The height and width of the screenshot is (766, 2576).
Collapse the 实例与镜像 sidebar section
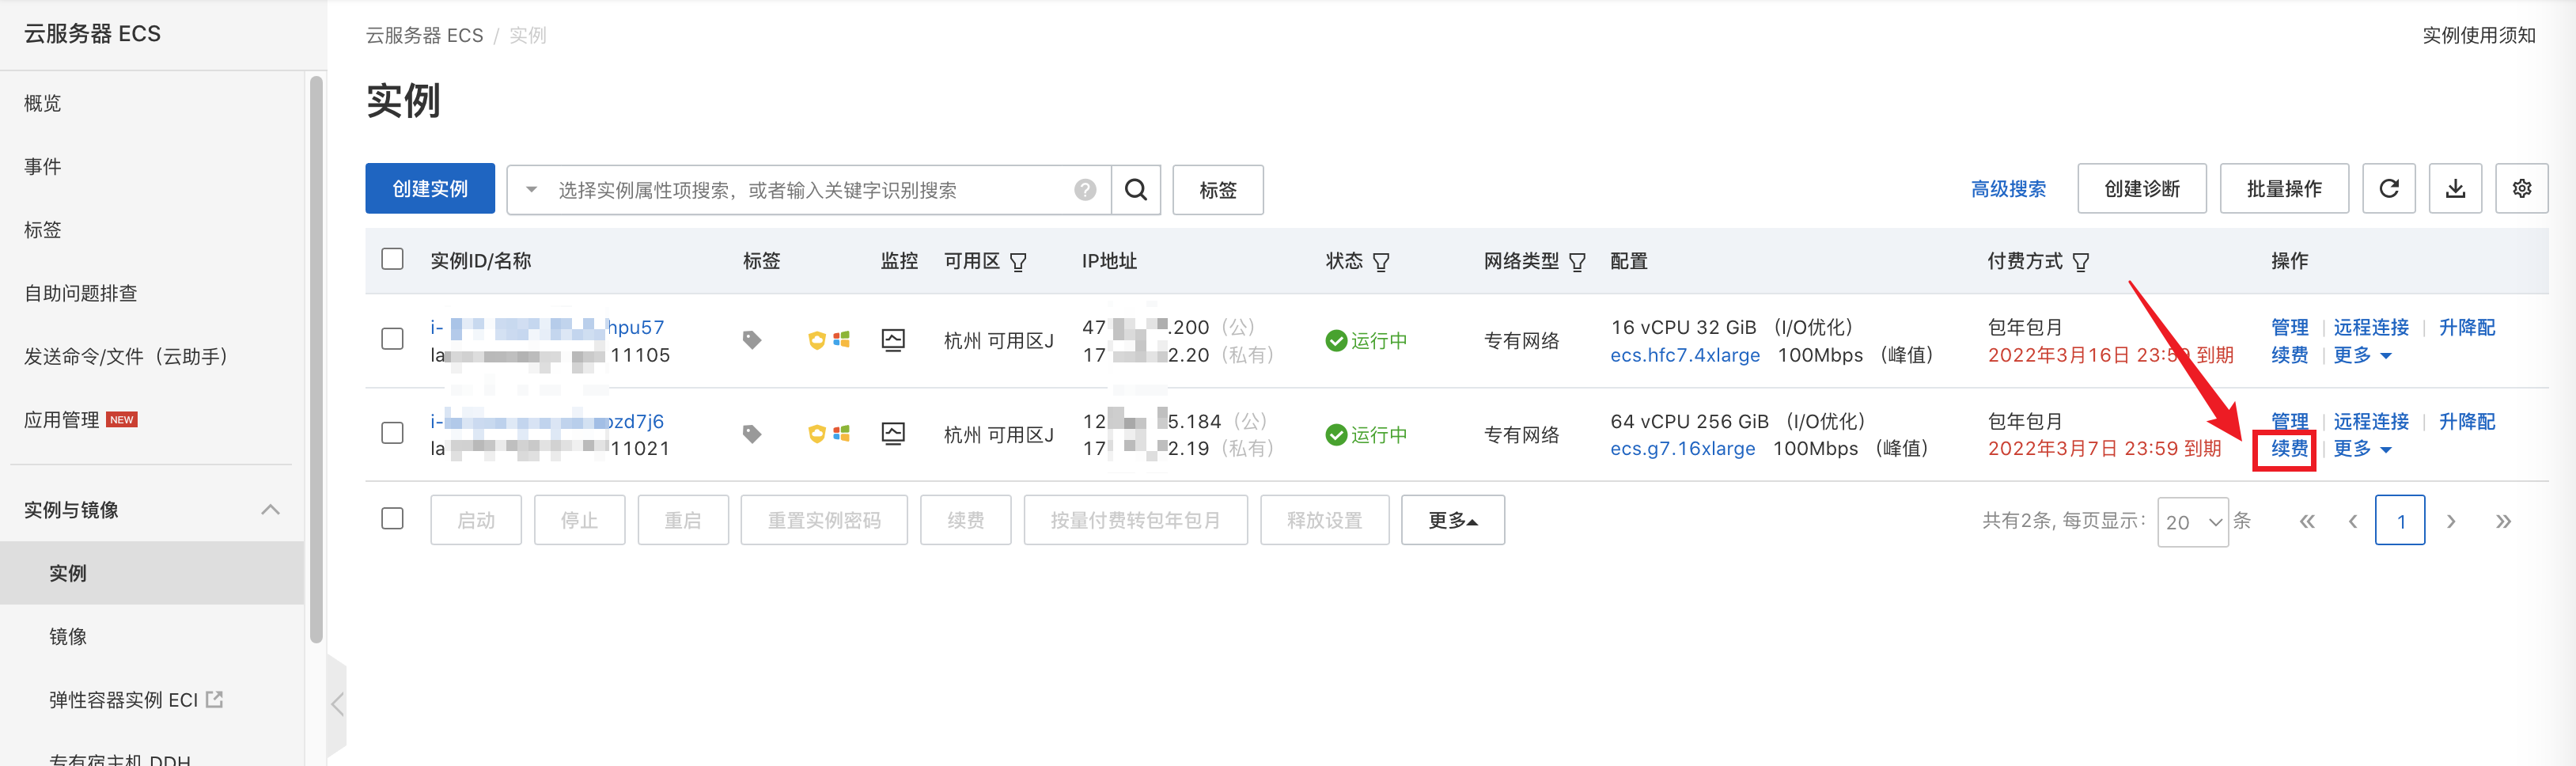[270, 510]
